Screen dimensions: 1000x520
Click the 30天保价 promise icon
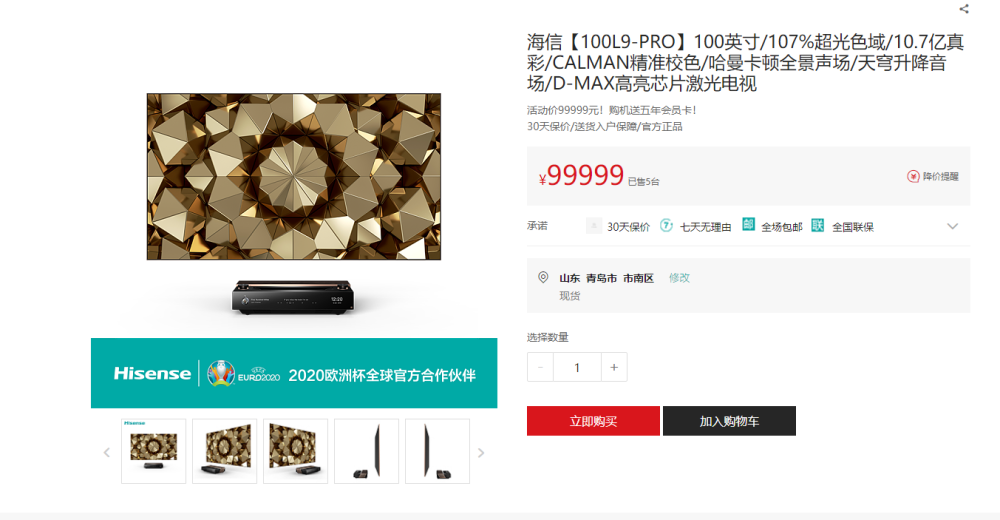point(594,226)
